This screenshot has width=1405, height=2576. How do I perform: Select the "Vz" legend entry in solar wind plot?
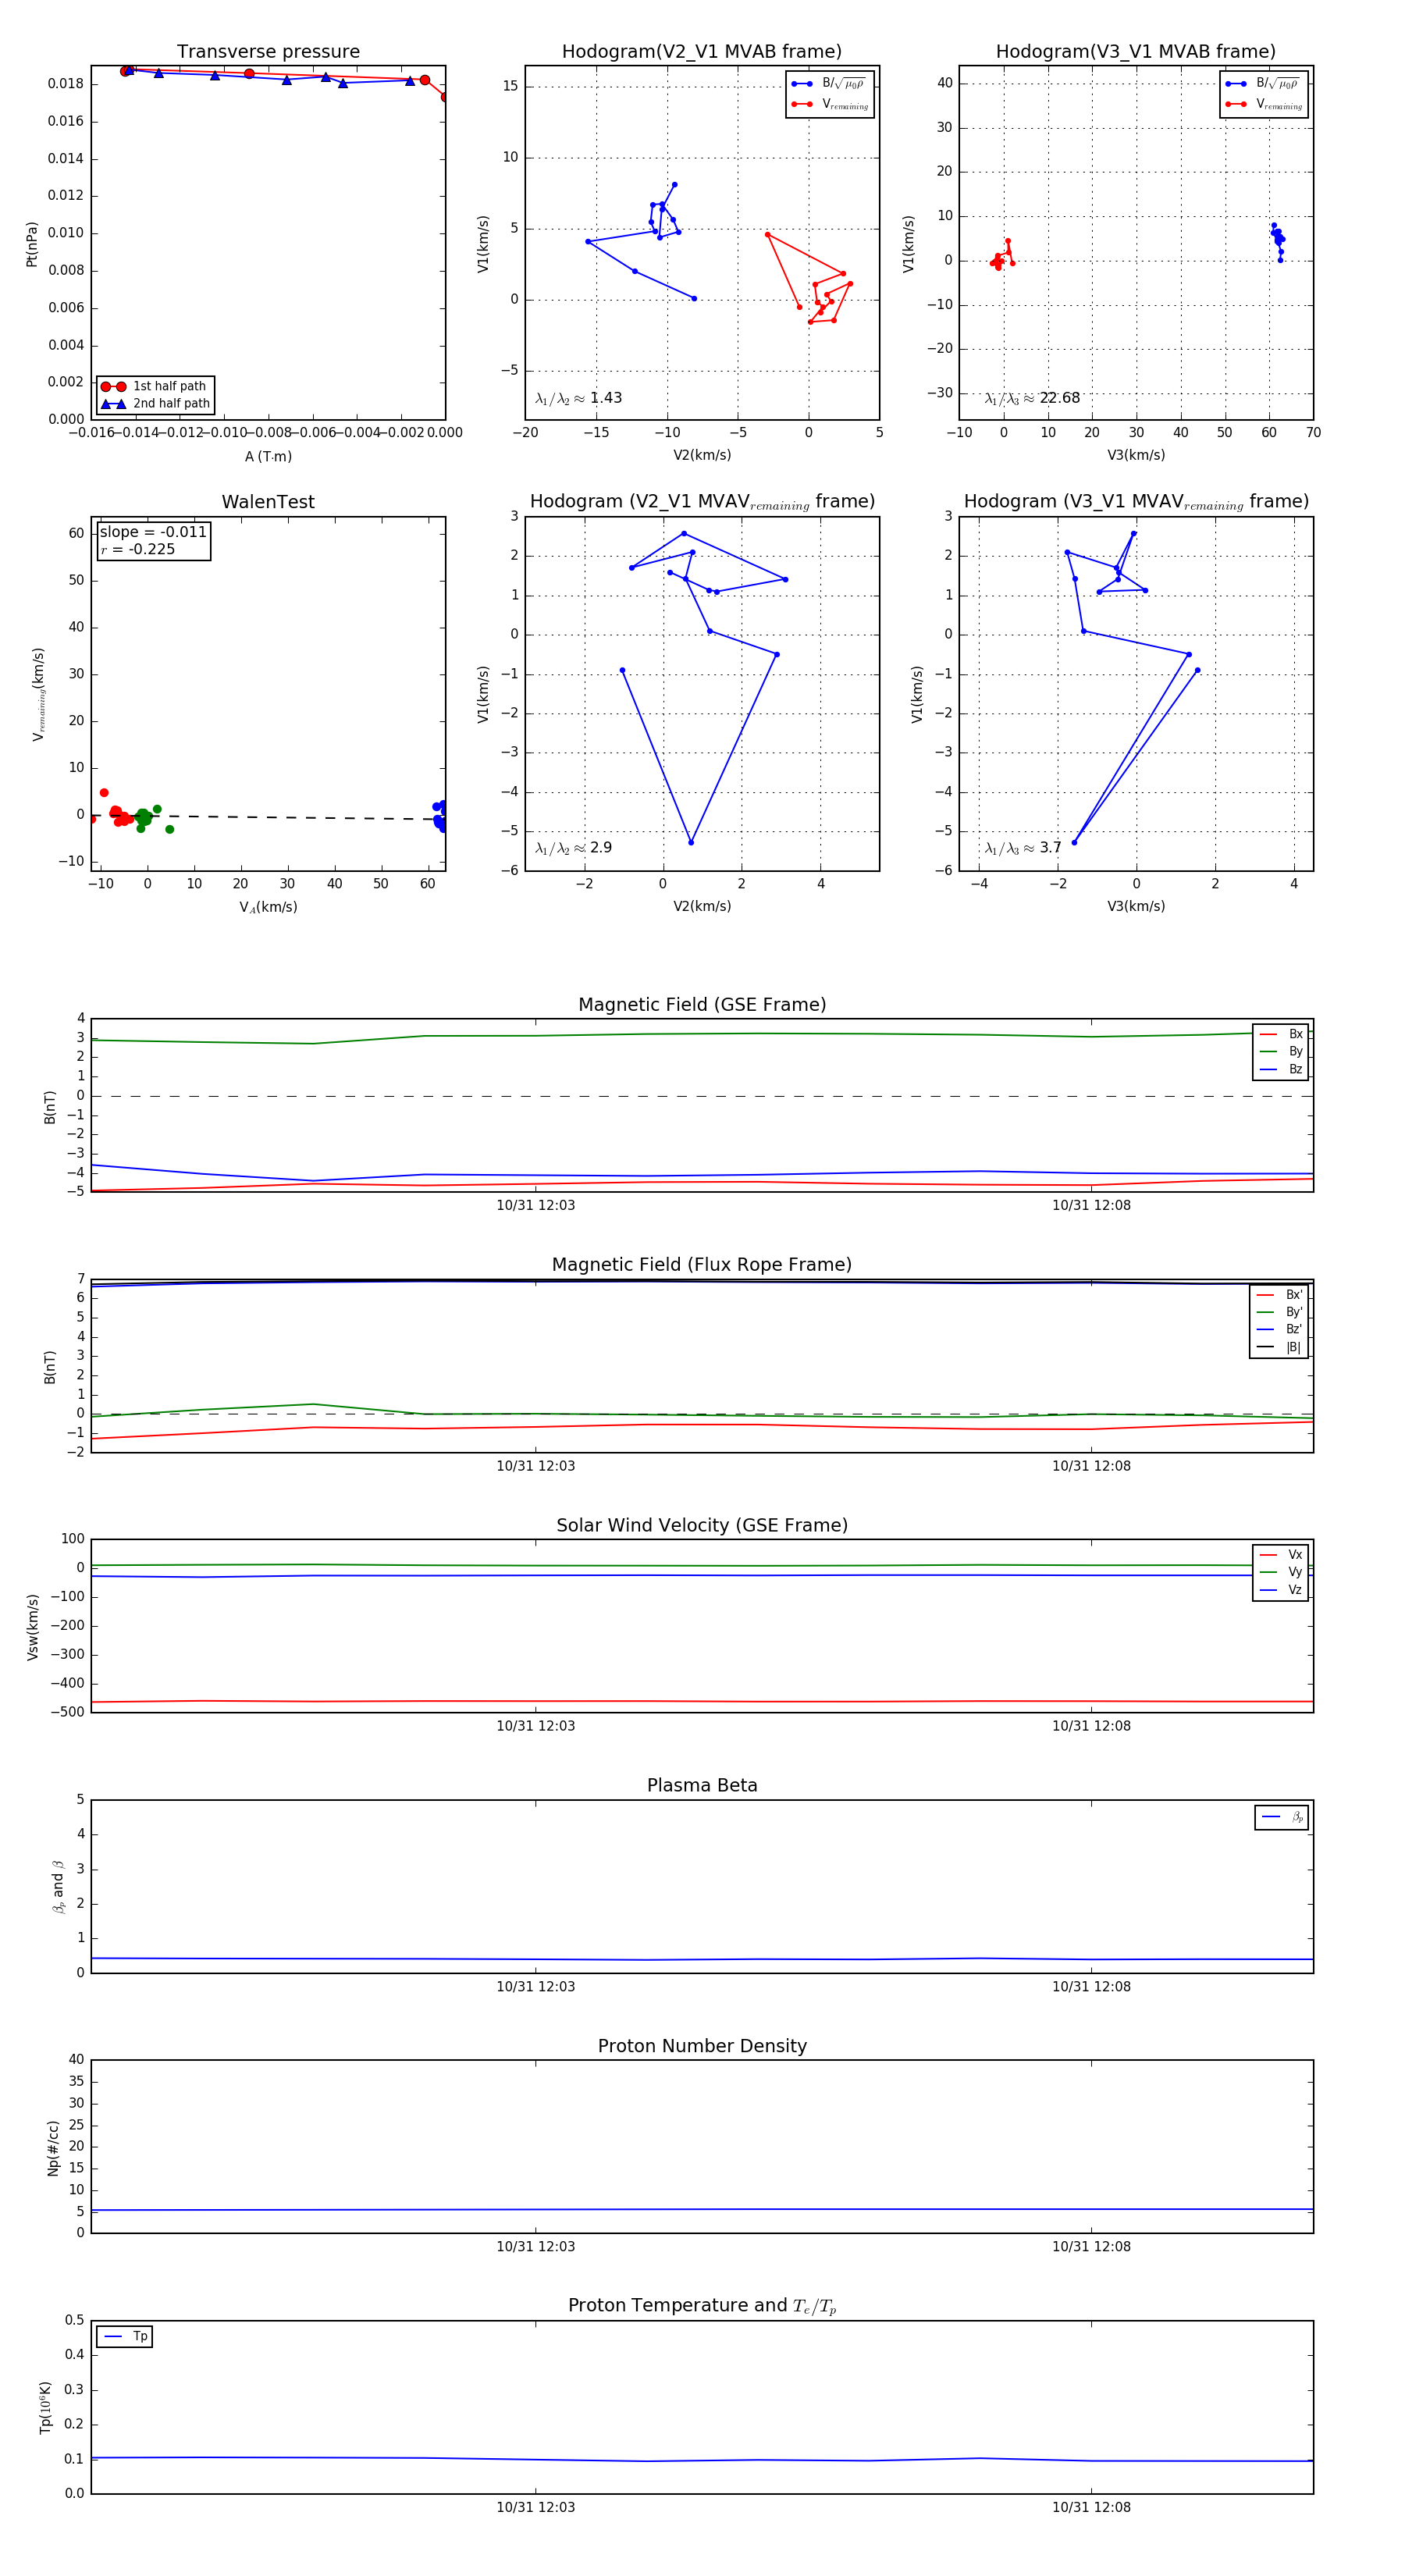point(1282,1590)
